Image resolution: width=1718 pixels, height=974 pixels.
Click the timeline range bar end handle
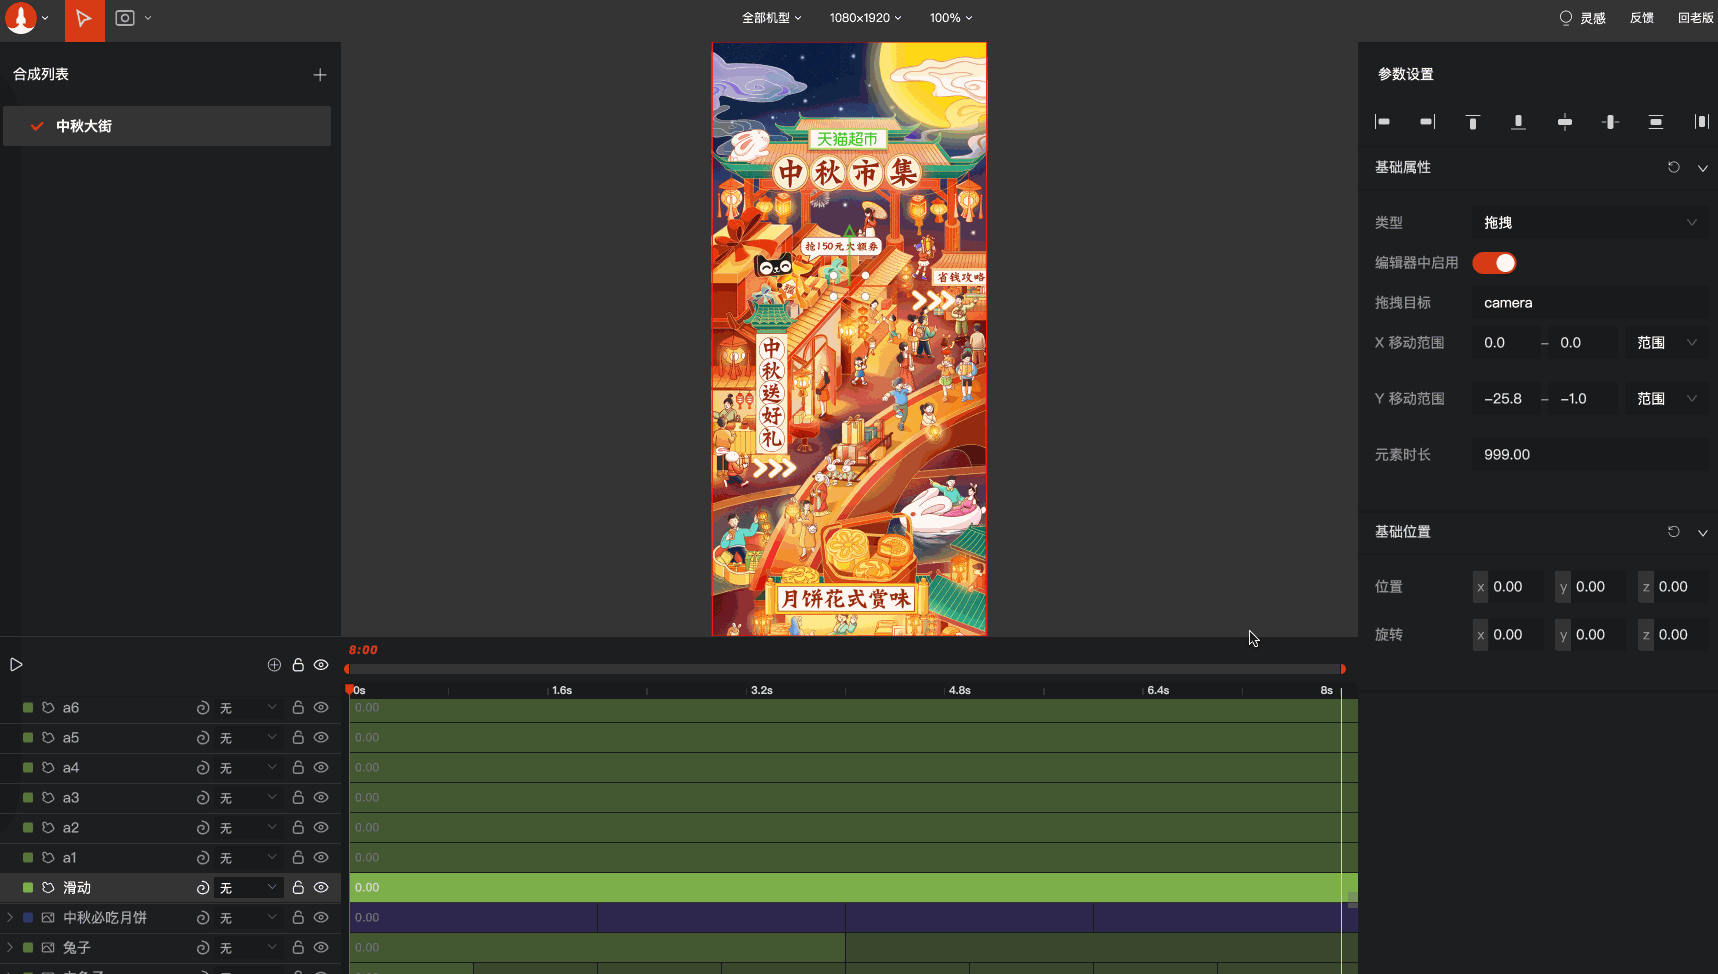pyautogui.click(x=1343, y=669)
